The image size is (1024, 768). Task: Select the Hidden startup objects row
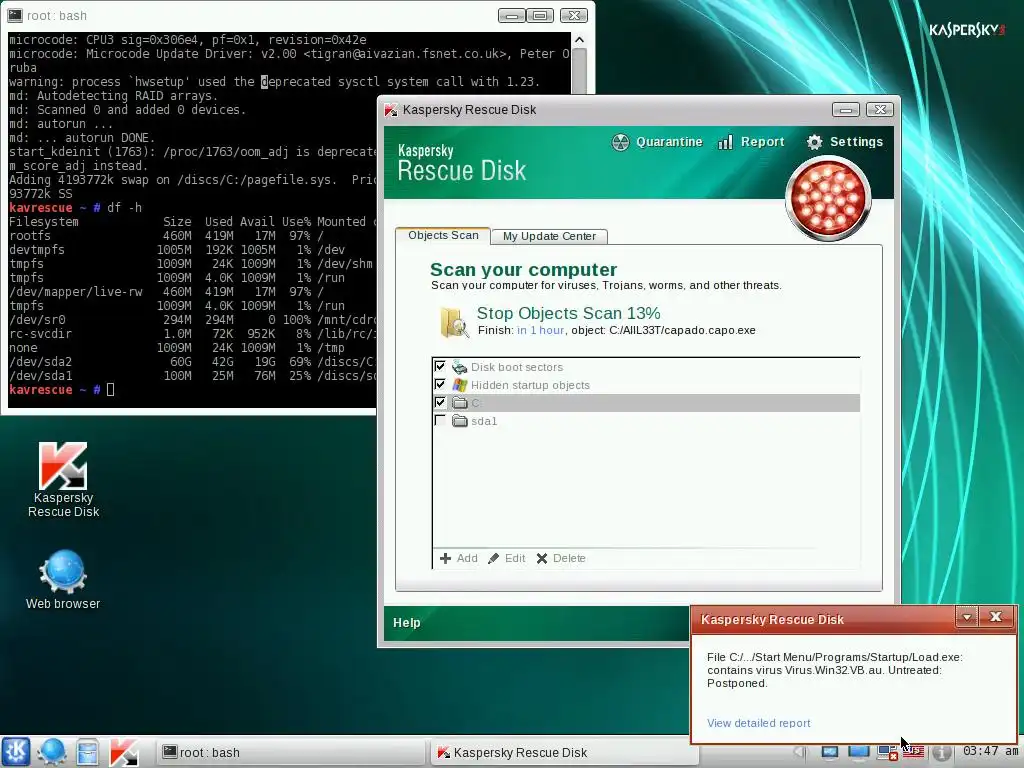tap(646, 385)
